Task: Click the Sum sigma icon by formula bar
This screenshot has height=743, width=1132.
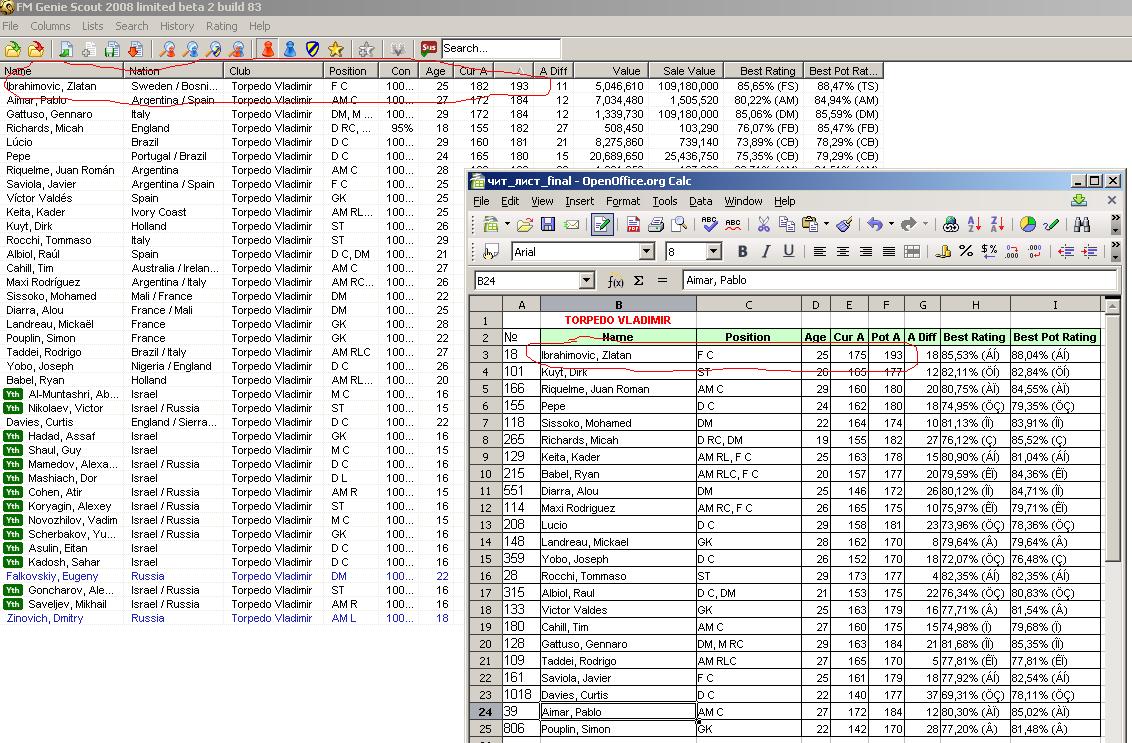Action: pyautogui.click(x=638, y=281)
